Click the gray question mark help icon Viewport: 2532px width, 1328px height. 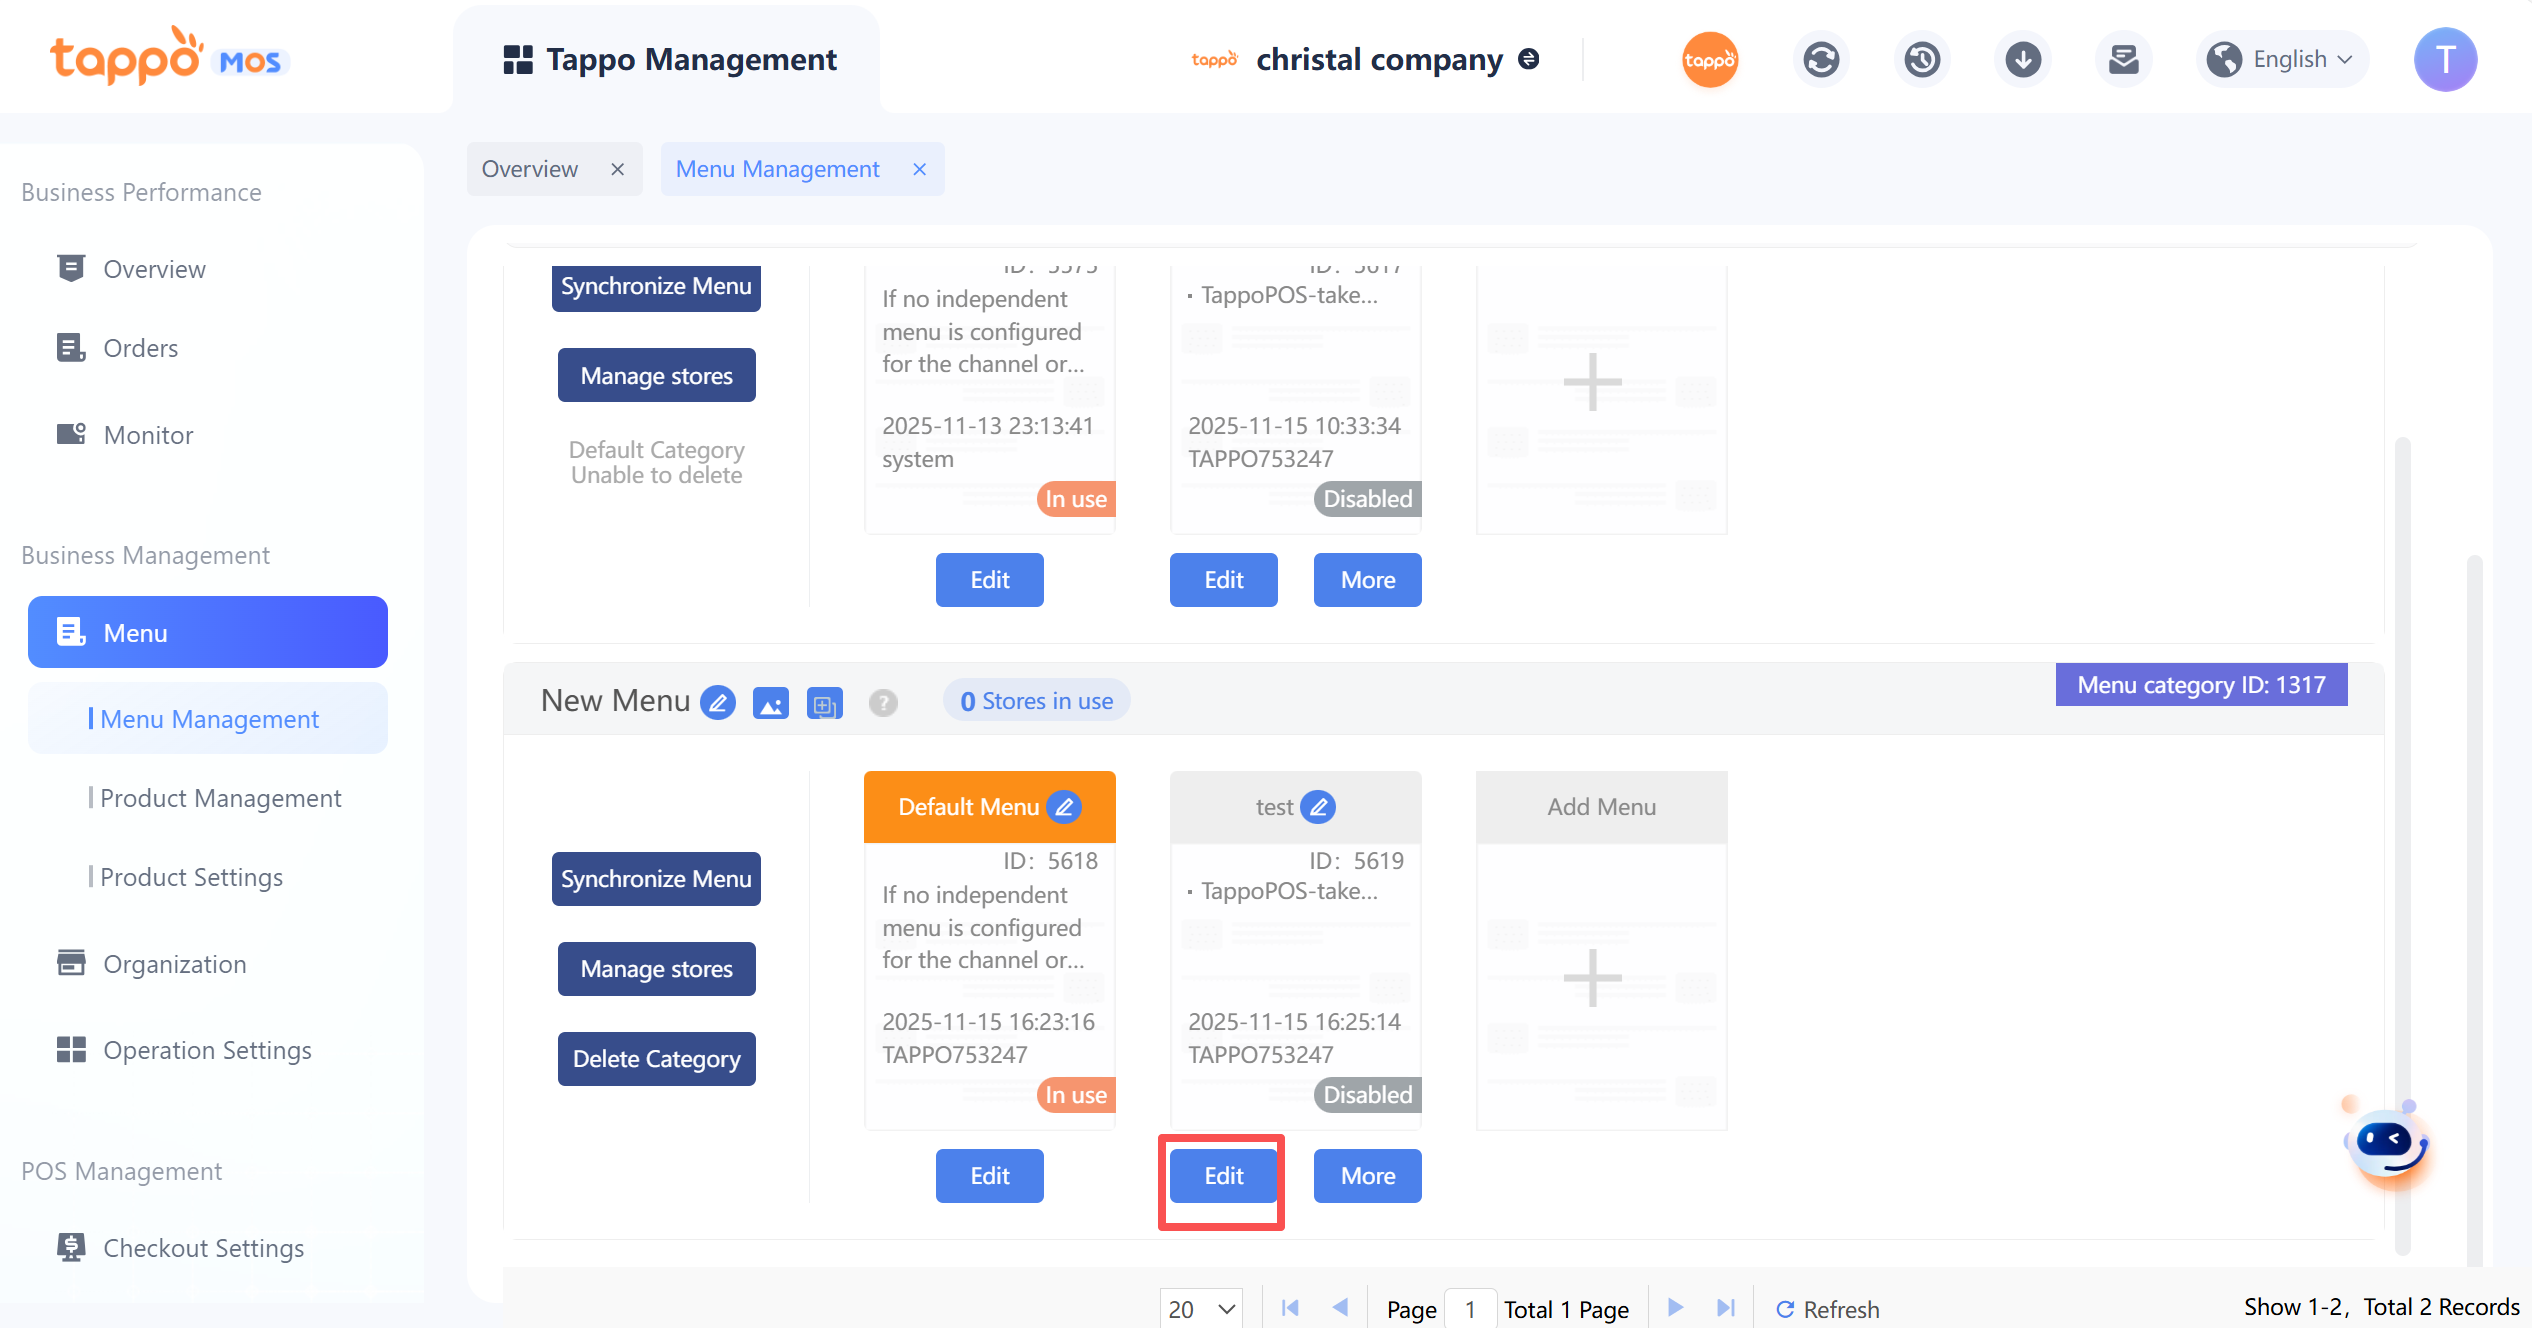[882, 703]
